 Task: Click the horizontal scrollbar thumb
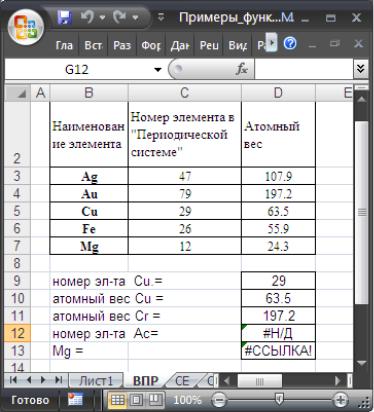(x=259, y=381)
